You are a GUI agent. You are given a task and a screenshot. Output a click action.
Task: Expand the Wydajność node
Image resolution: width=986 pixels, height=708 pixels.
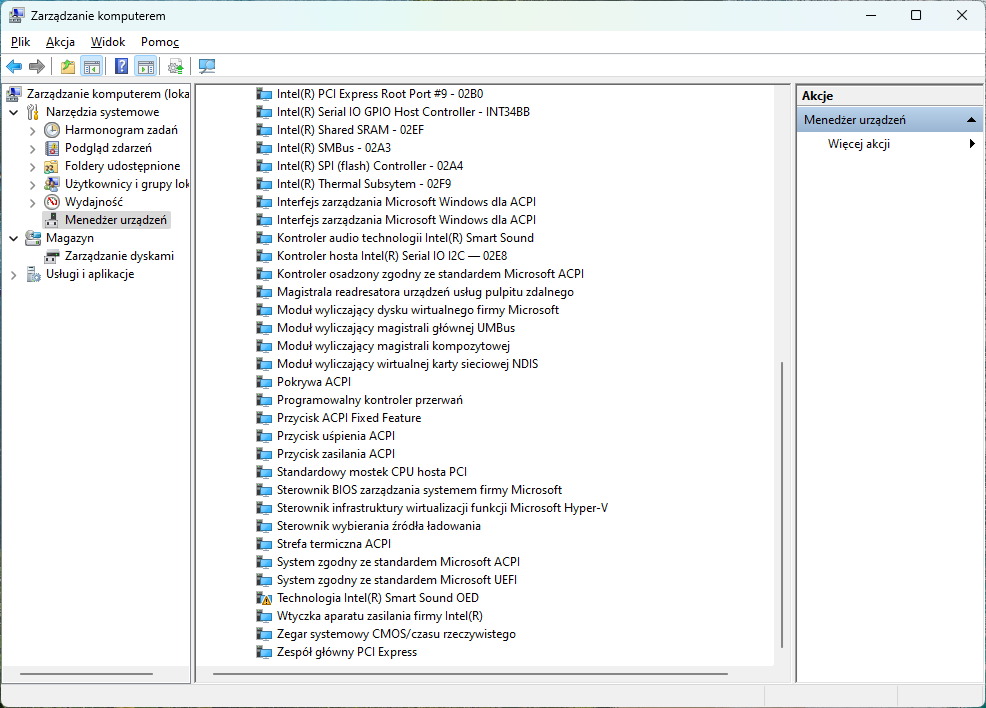(x=33, y=202)
